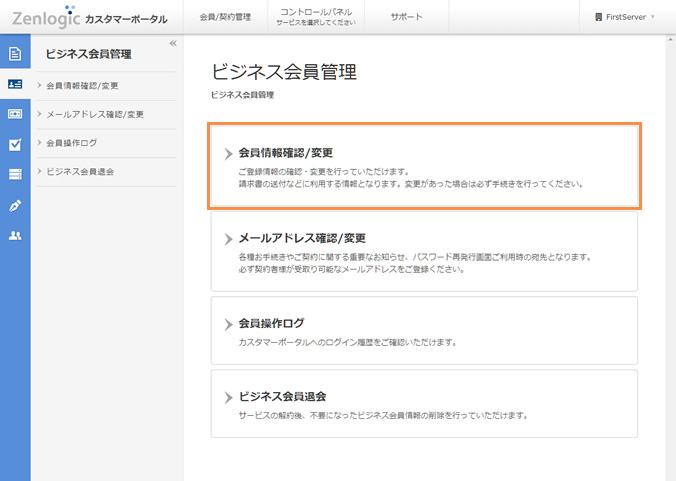Open the server stack sidebar icon

15,175
